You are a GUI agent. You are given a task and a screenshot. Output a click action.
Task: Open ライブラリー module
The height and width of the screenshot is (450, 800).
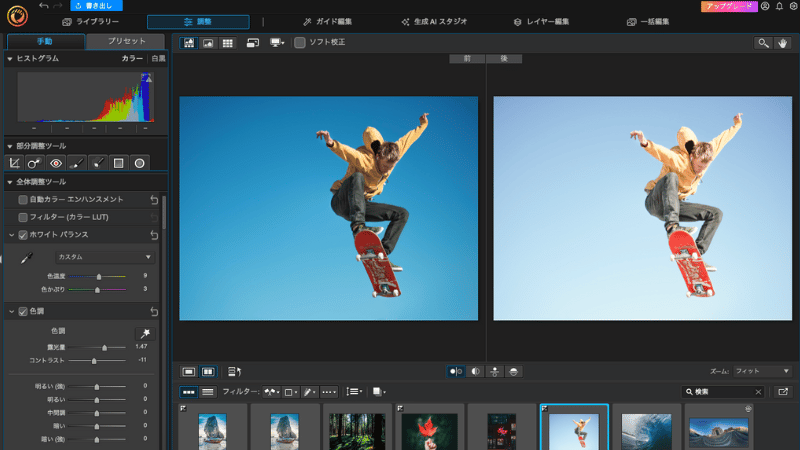[90, 22]
